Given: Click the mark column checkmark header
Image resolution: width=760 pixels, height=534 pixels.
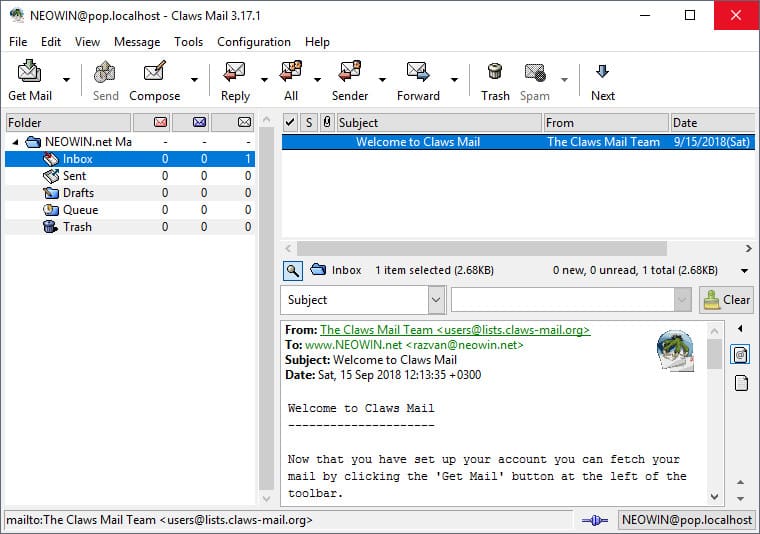Looking at the screenshot, I should click(290, 122).
